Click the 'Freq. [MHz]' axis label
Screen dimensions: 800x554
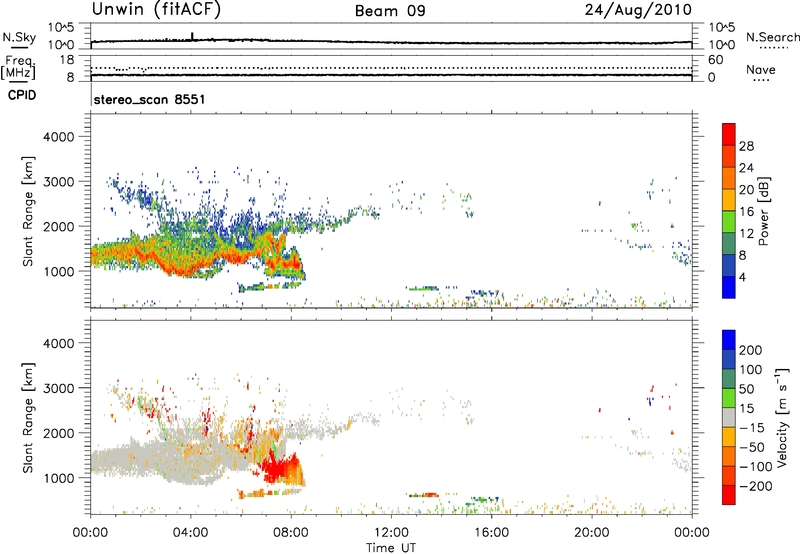tap(18, 68)
